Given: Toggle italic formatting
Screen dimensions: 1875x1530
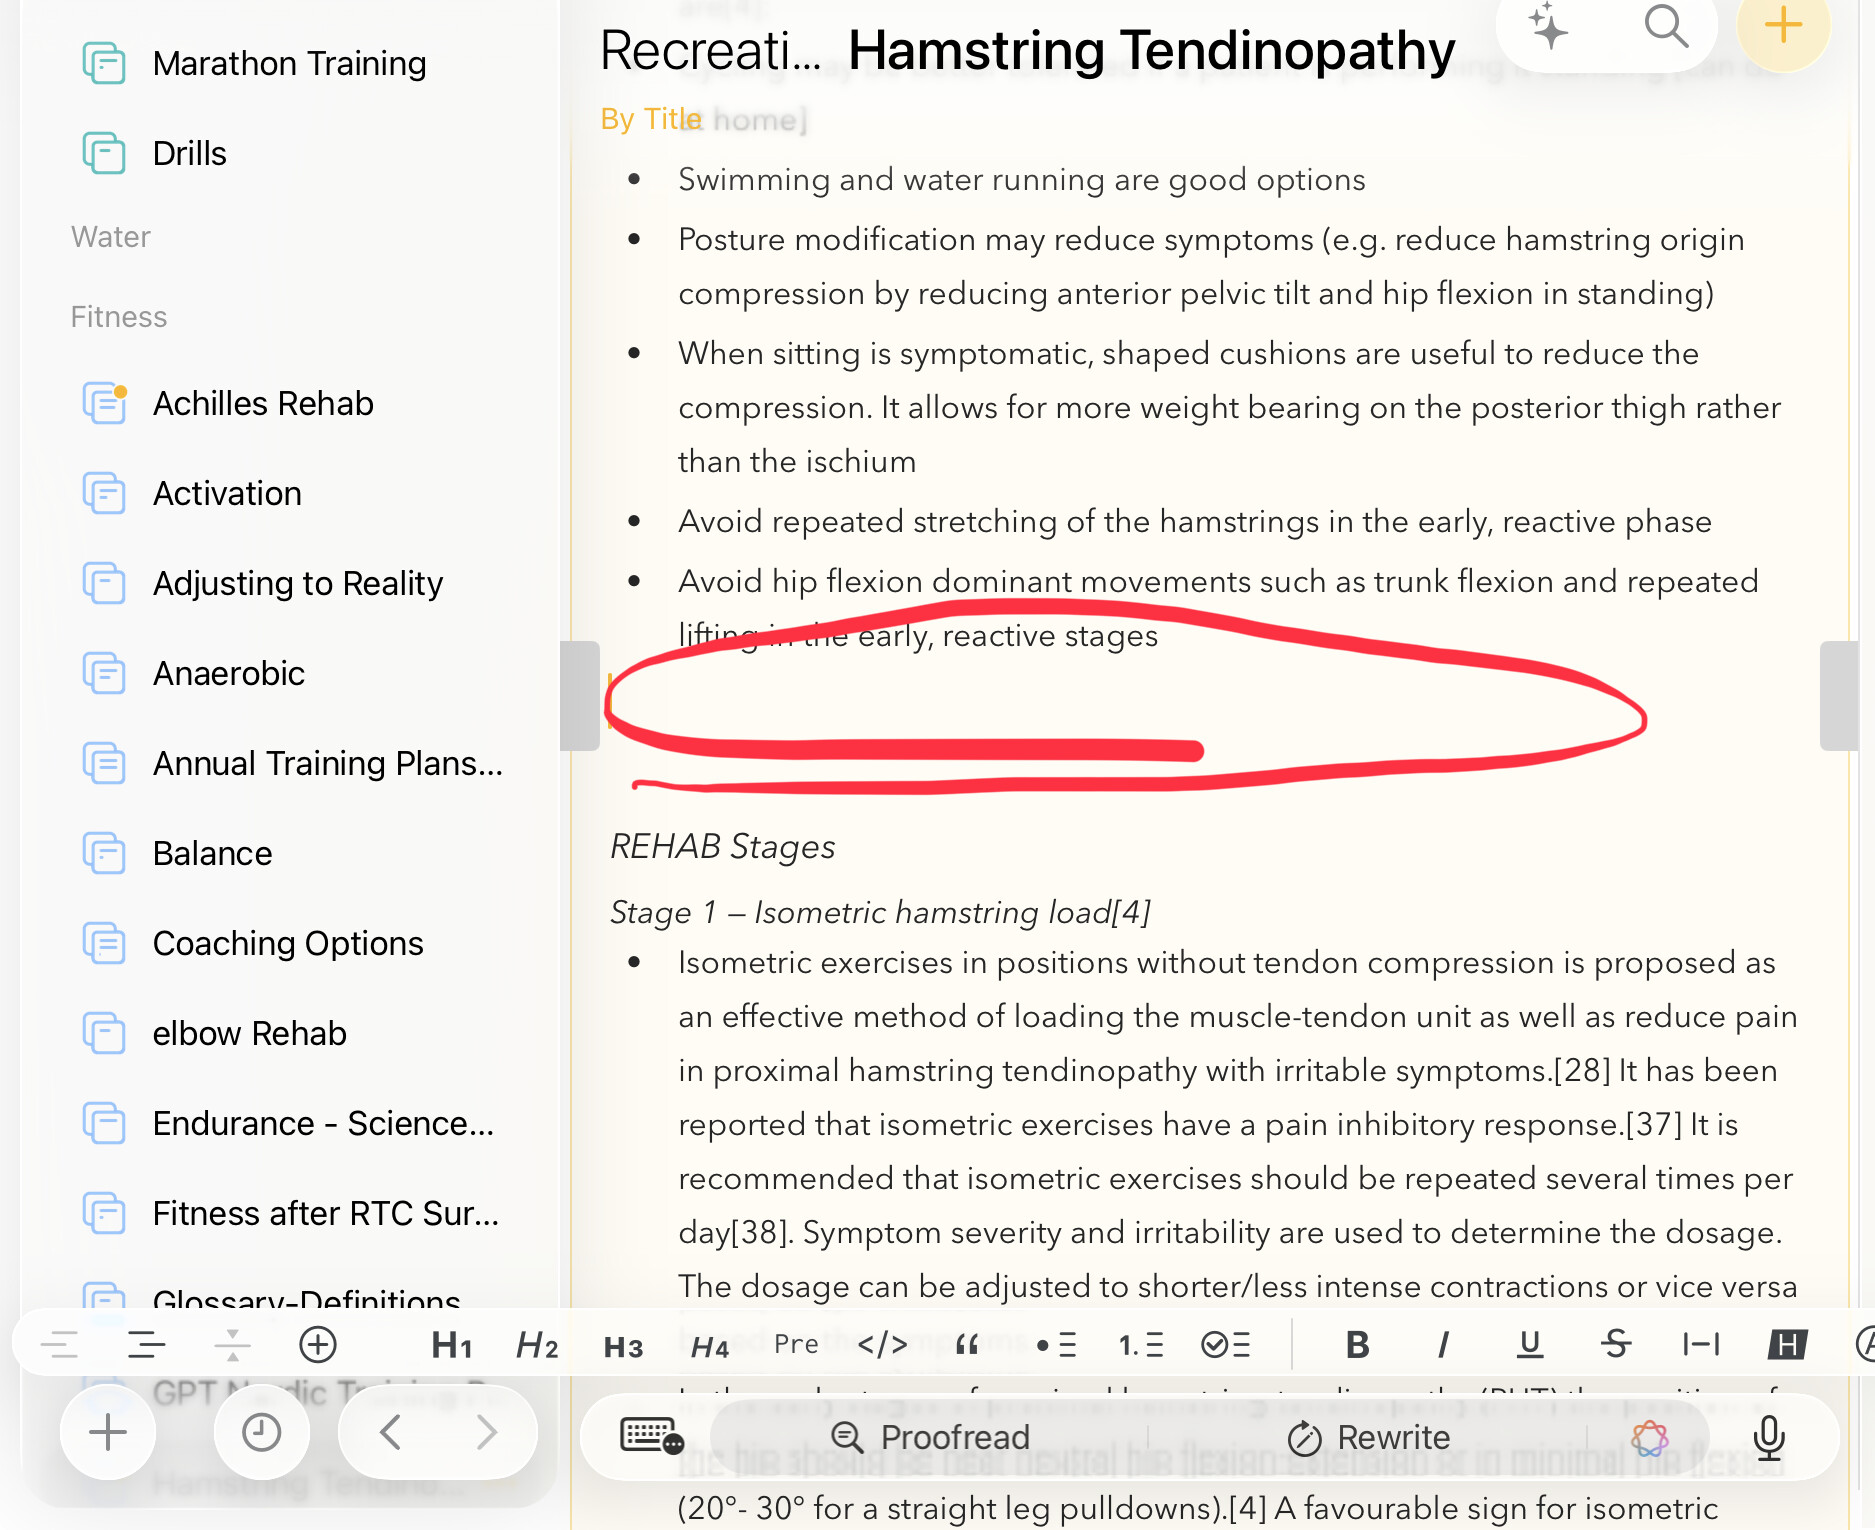Looking at the screenshot, I should [x=1442, y=1346].
